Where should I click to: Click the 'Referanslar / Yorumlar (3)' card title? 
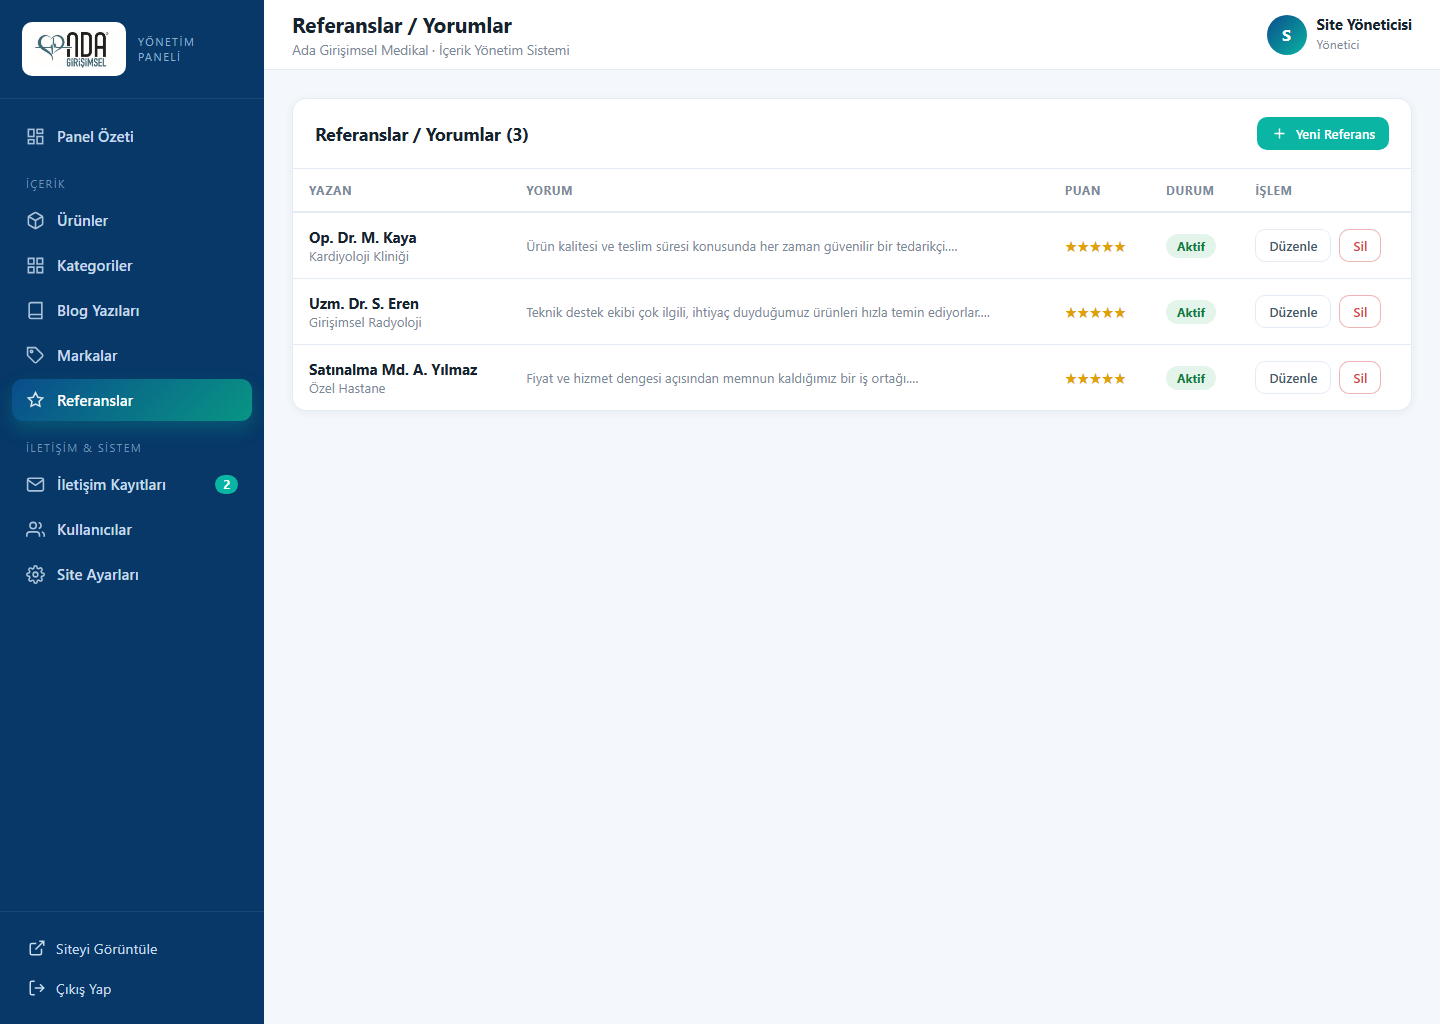422,135
